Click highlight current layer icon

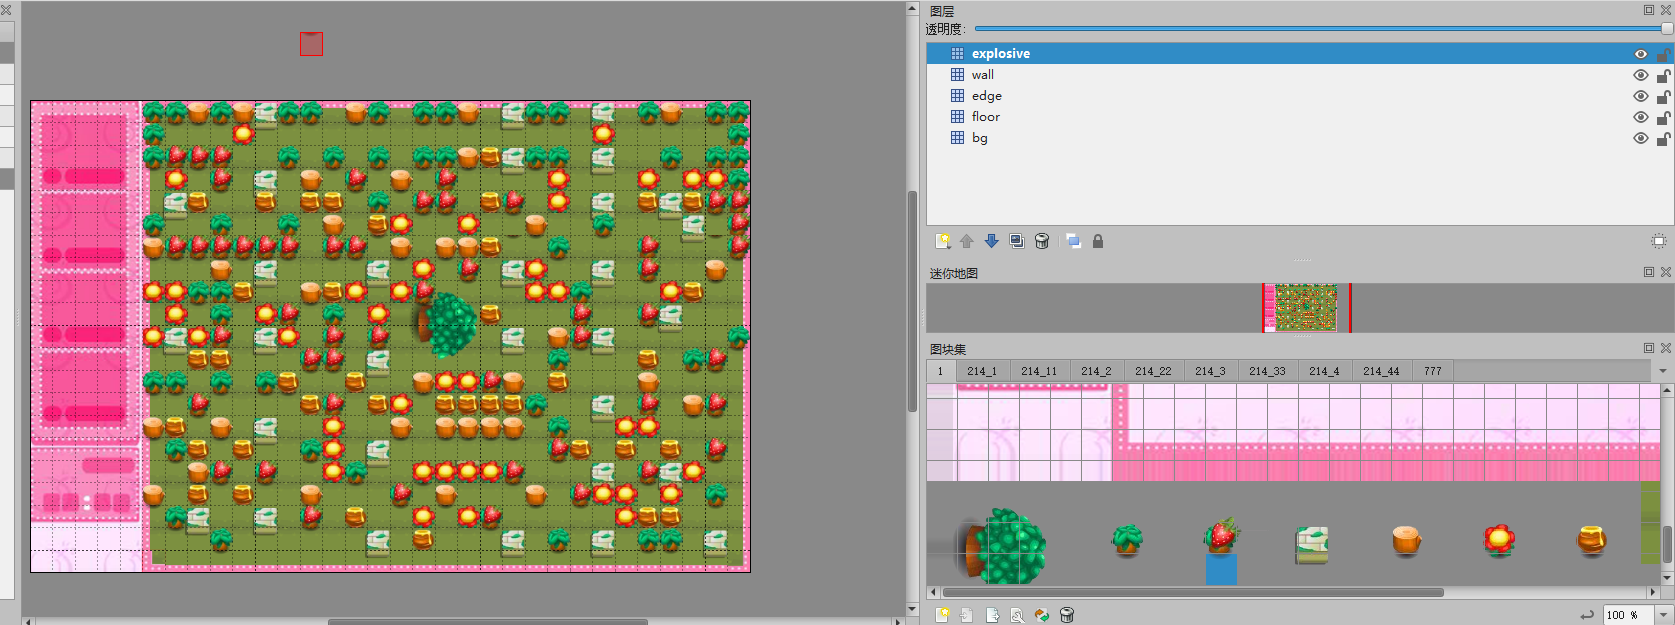1658,241
